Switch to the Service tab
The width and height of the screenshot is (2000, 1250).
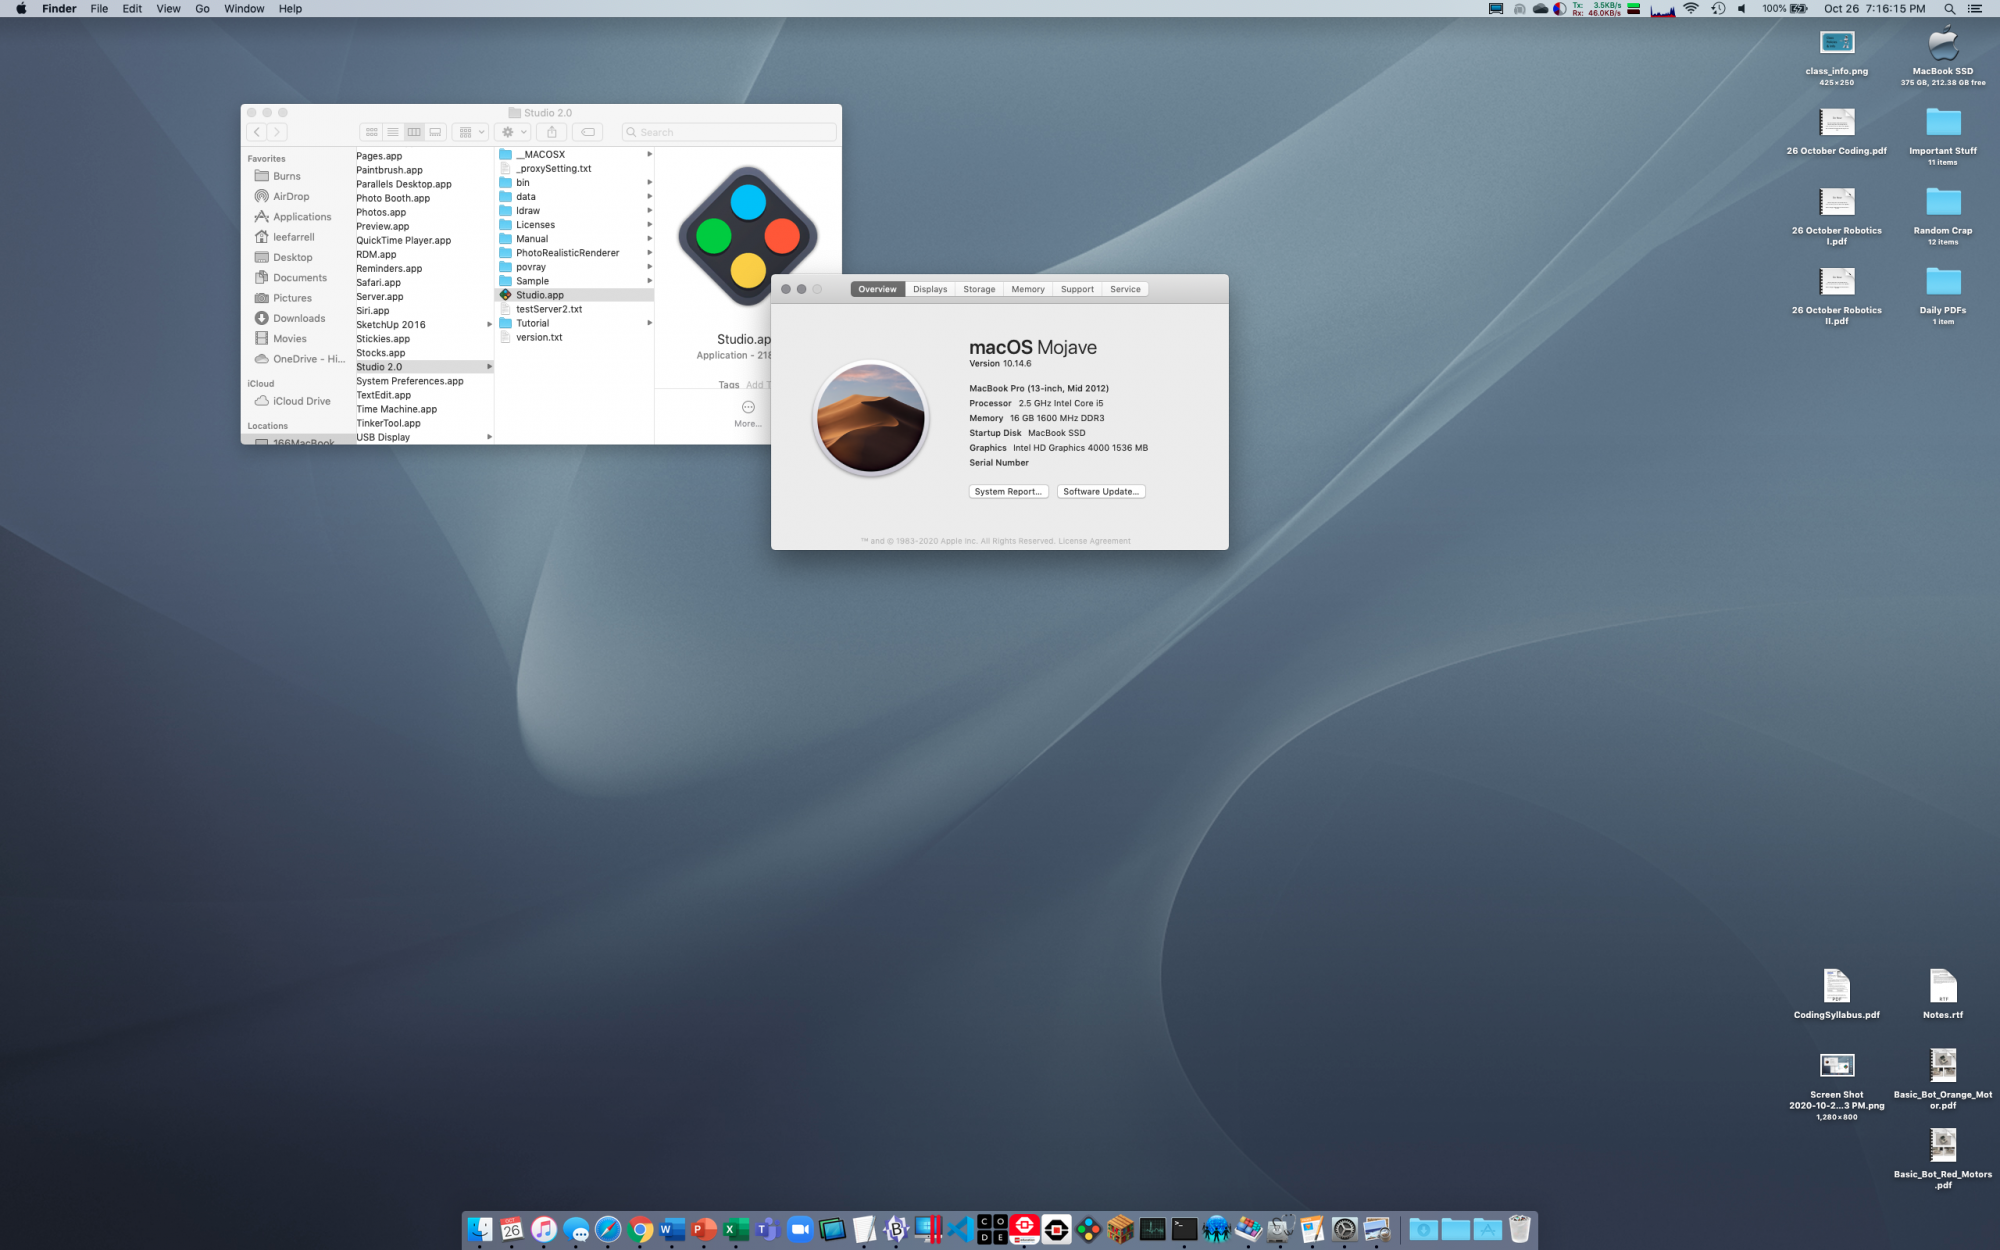click(x=1125, y=289)
